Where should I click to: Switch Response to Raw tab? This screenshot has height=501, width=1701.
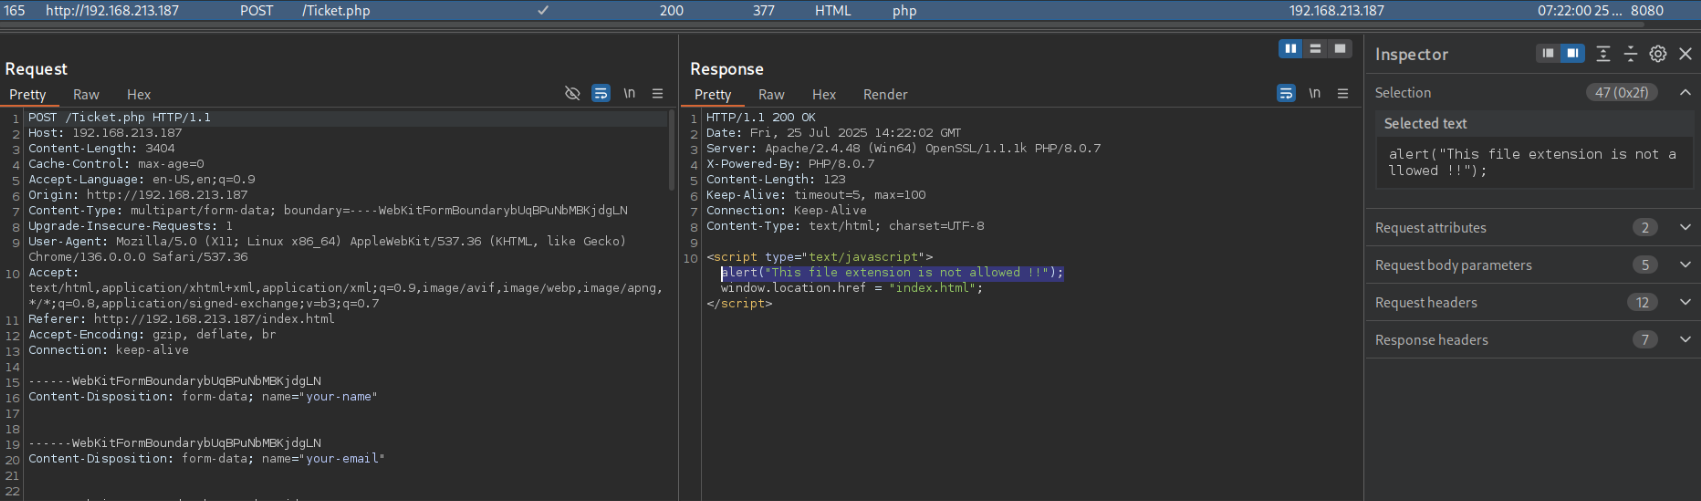tap(771, 94)
